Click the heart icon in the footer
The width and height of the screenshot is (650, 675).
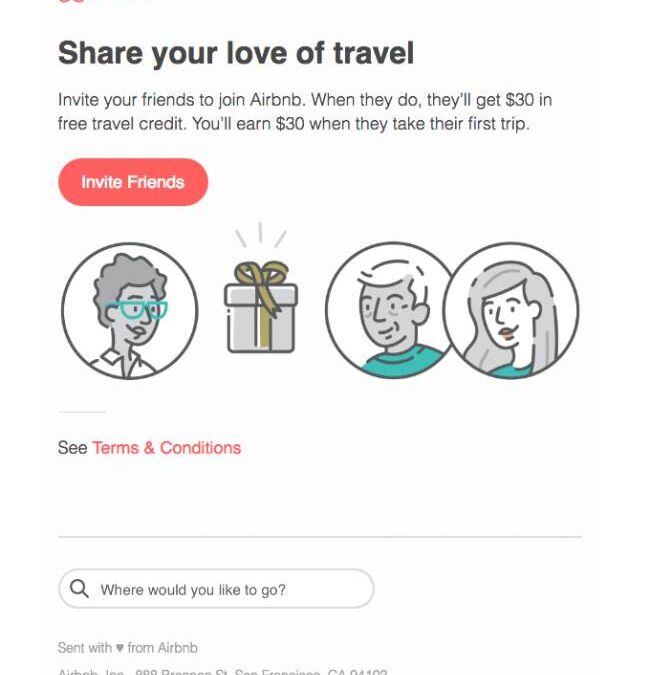[120, 647]
